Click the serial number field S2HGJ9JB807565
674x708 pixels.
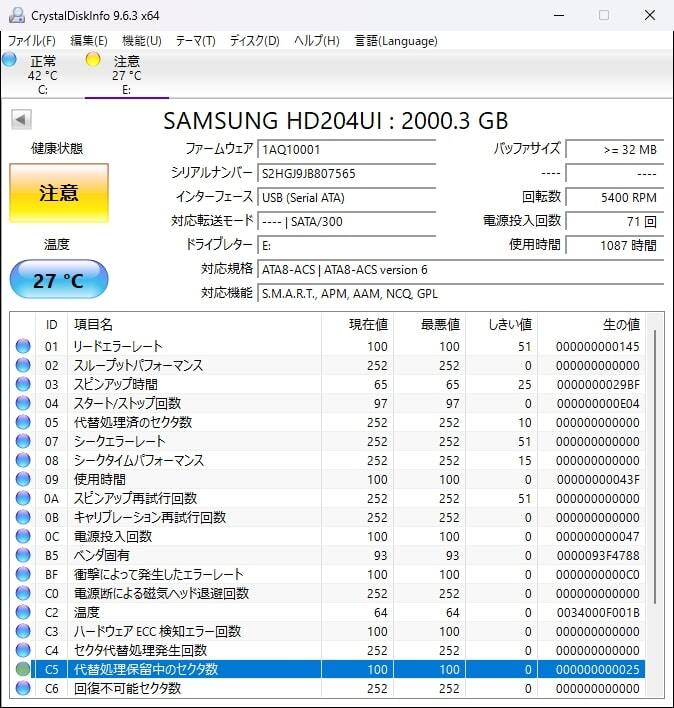click(346, 173)
